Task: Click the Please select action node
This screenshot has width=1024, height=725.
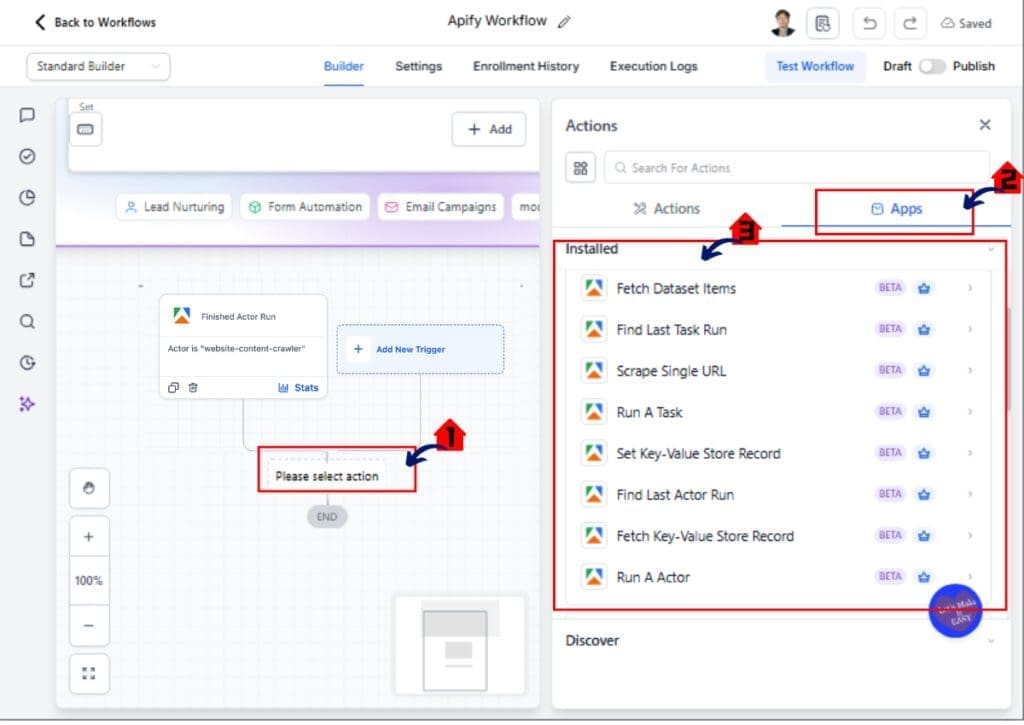Action: (x=327, y=476)
